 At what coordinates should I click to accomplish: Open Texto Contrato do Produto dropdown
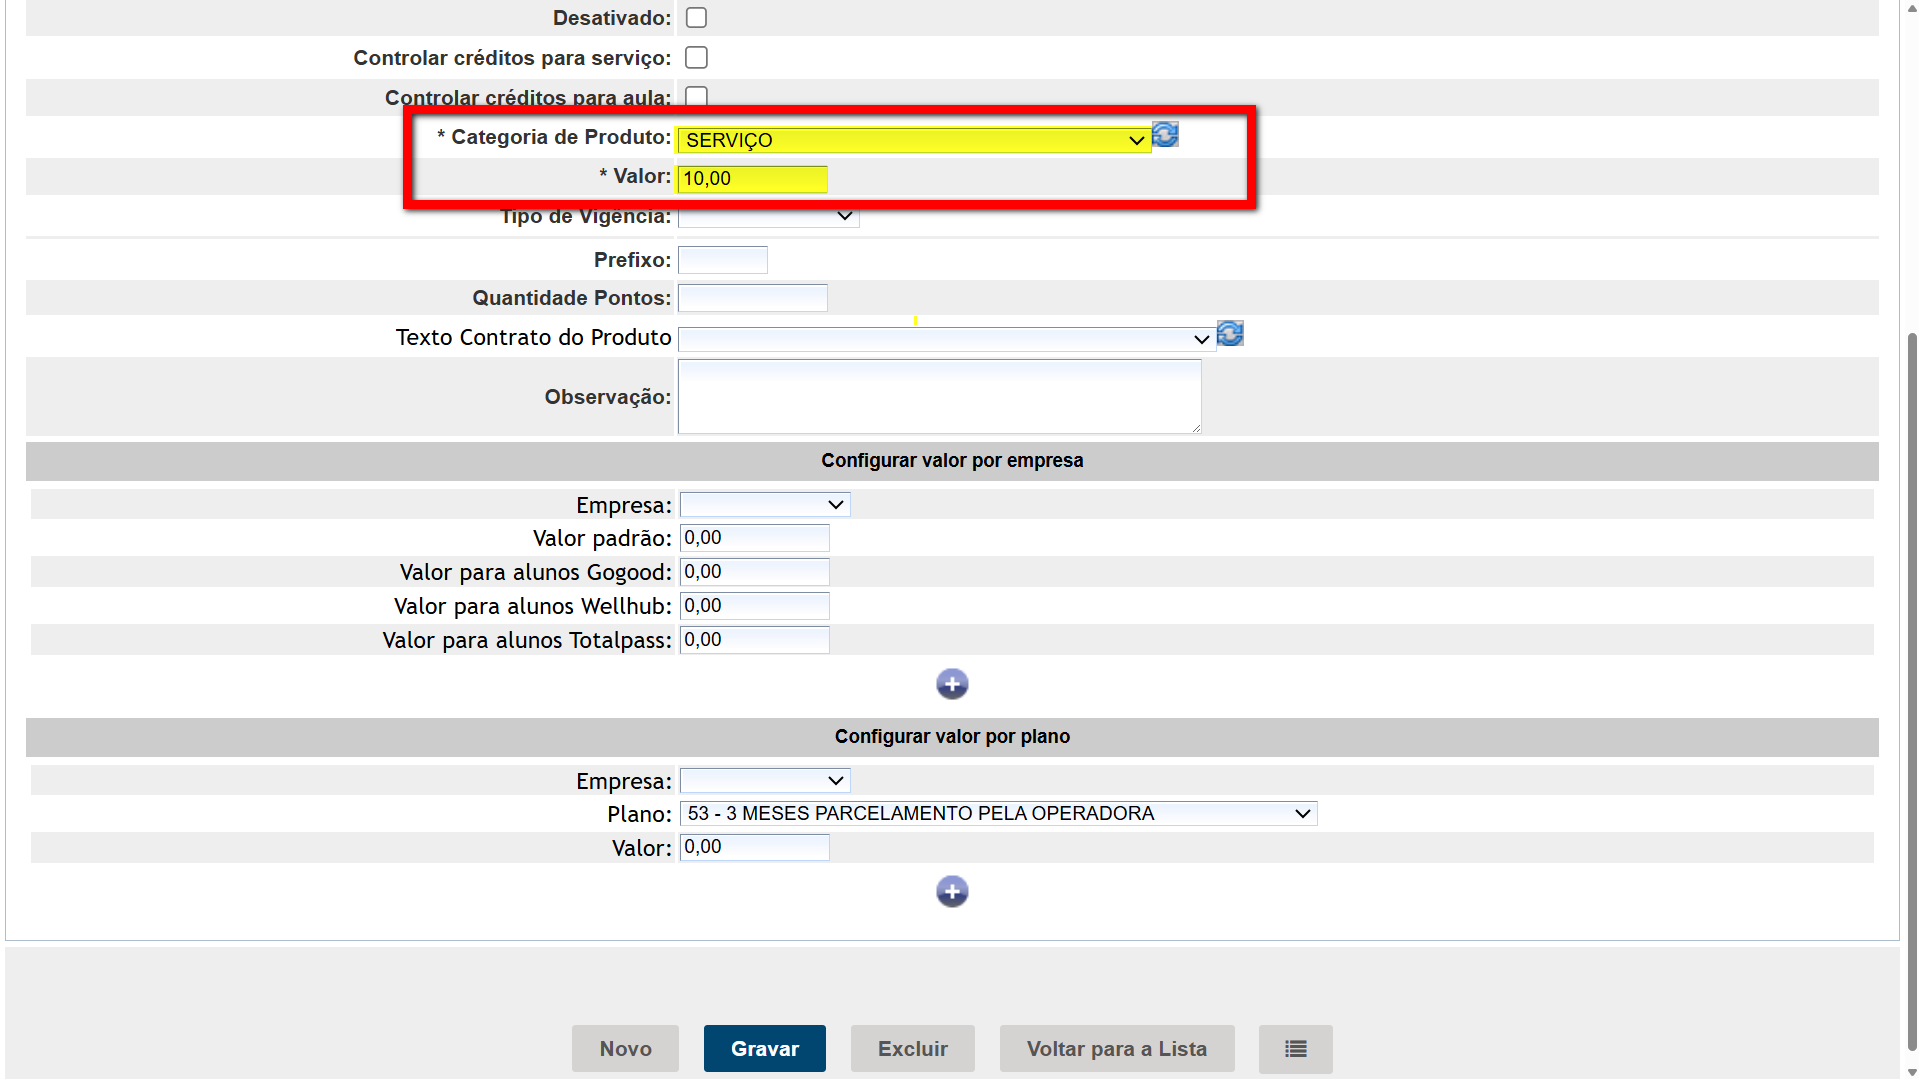946,339
